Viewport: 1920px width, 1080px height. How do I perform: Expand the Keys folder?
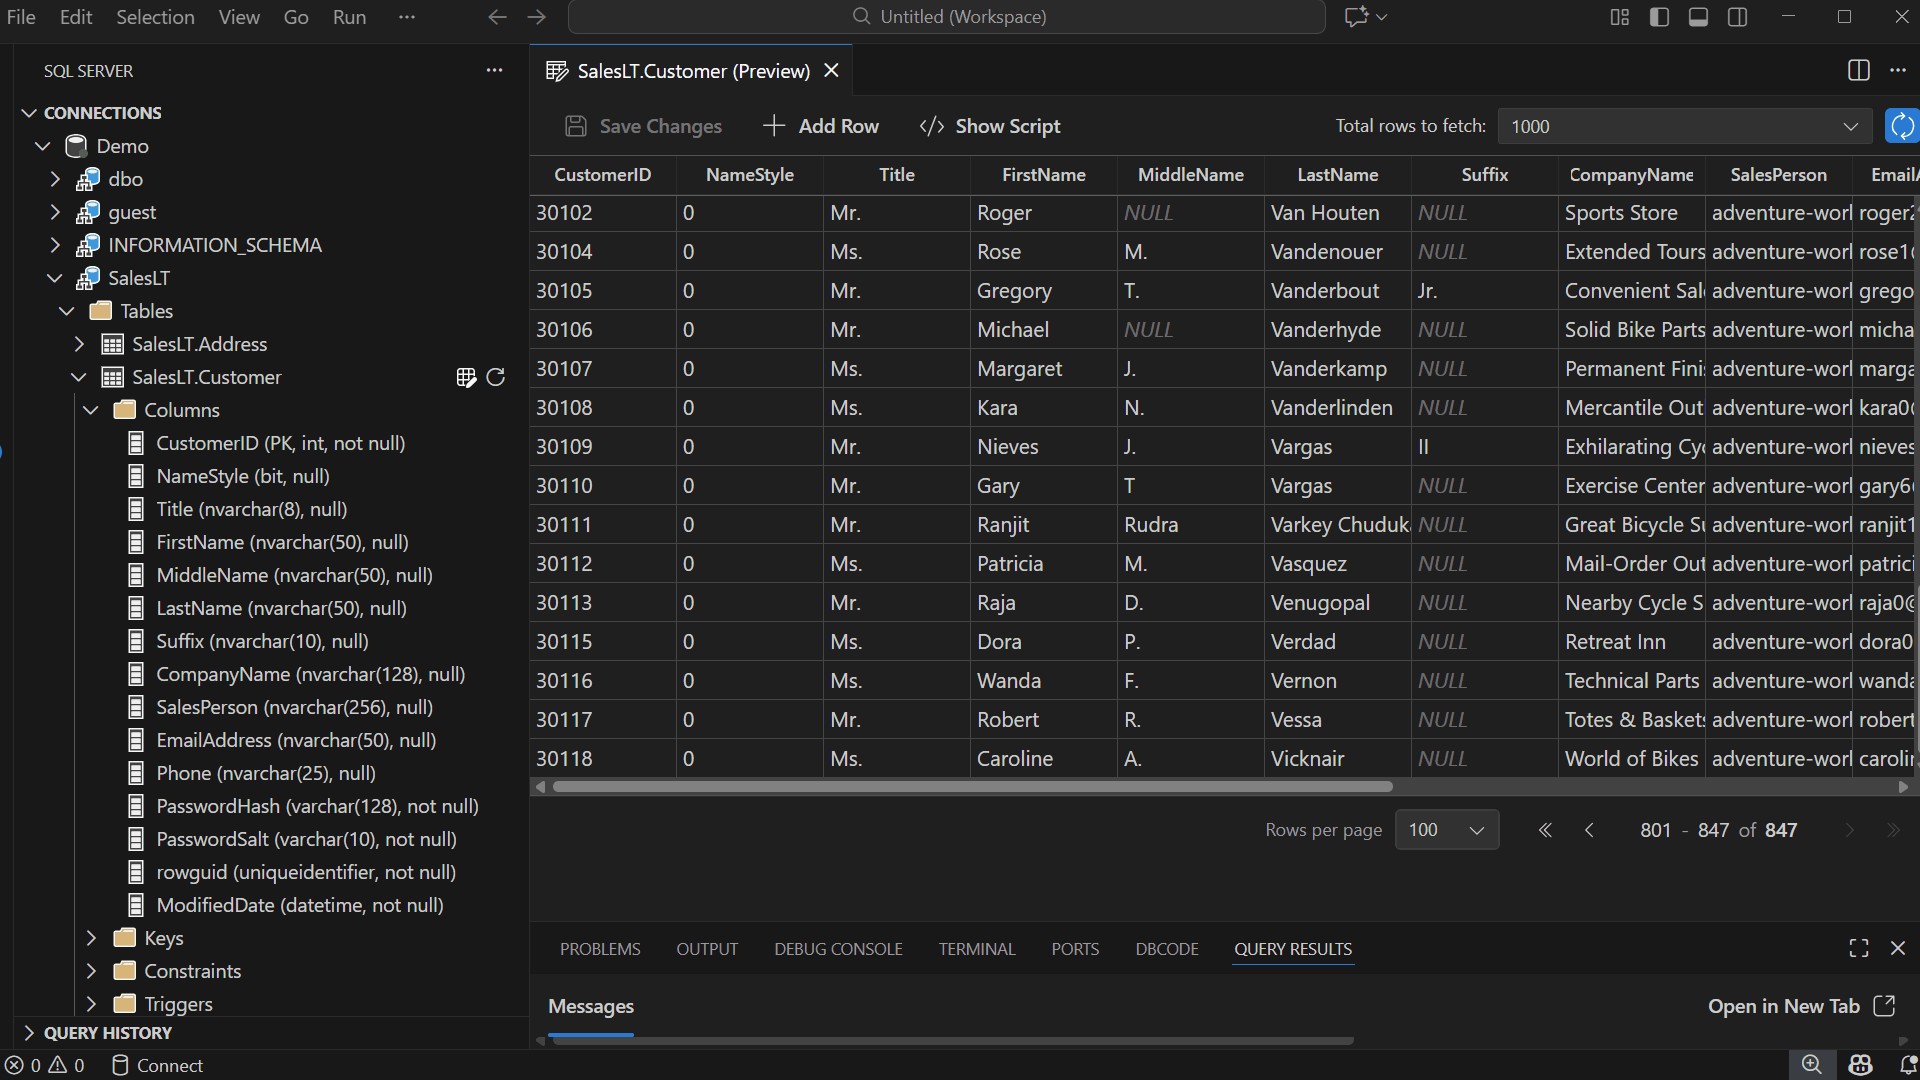tap(92, 938)
